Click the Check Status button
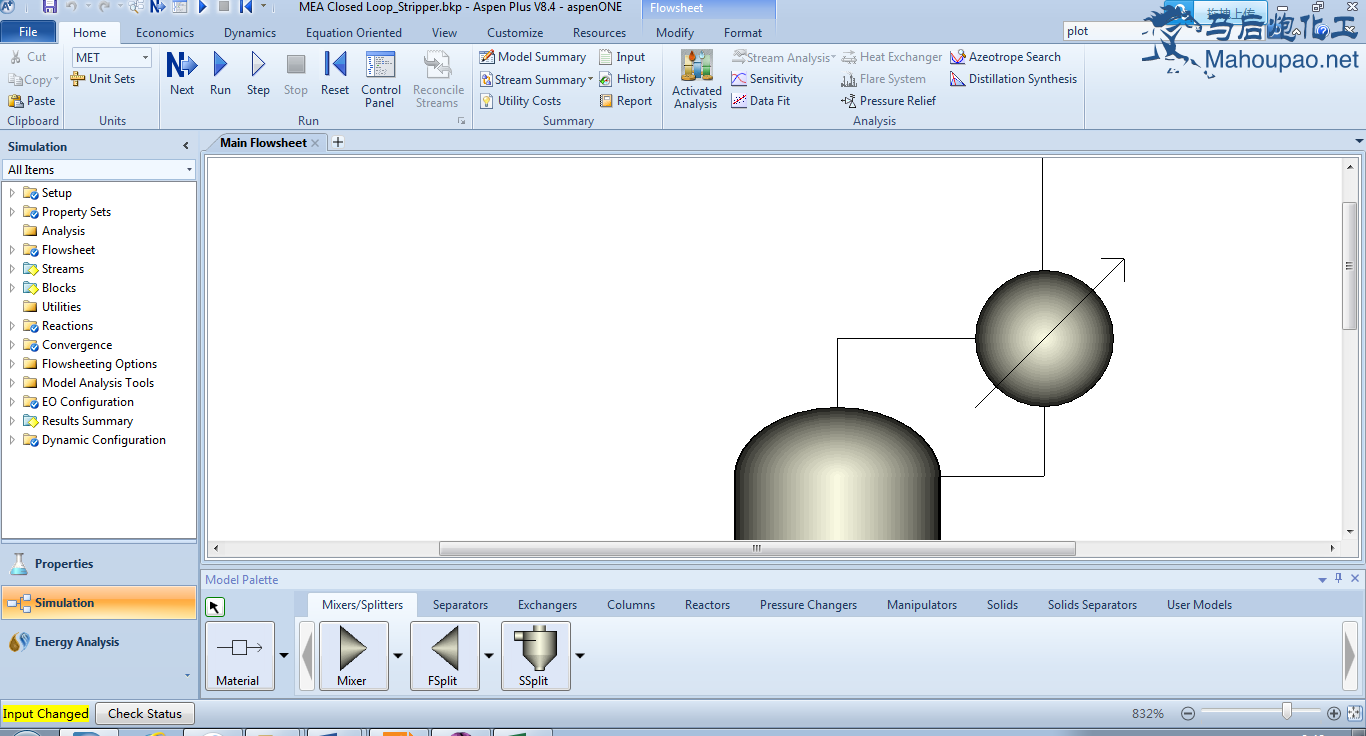The width and height of the screenshot is (1366, 736). 145,714
